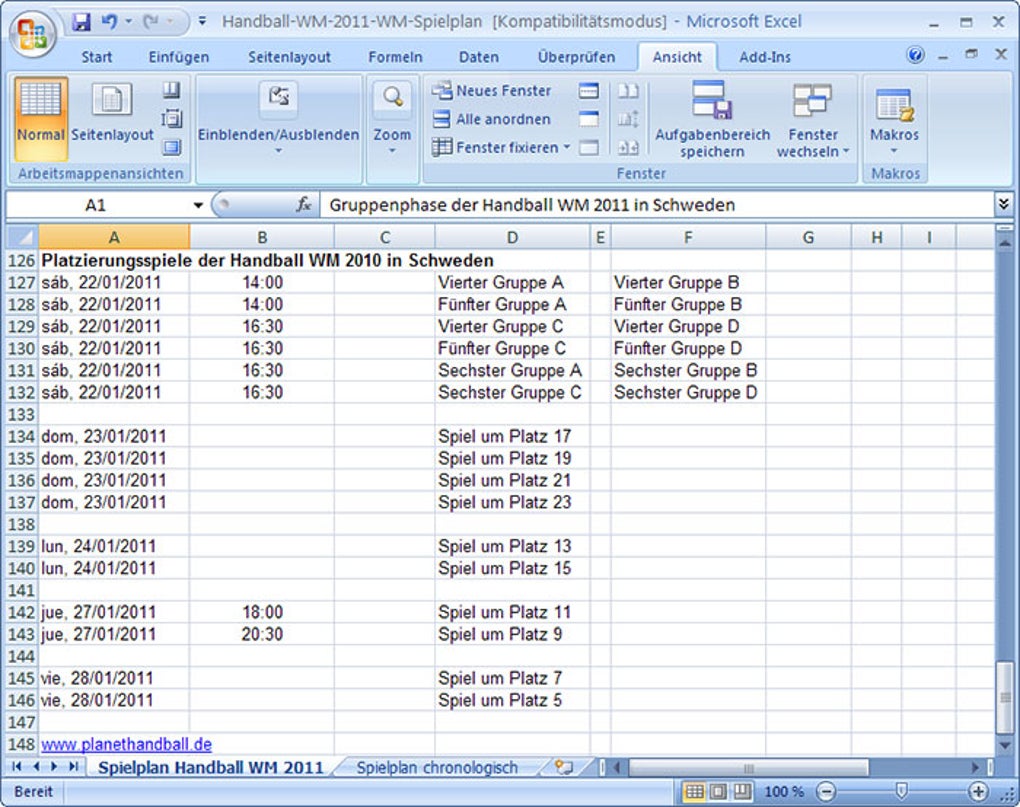This screenshot has height=807, width=1020.
Task: Expand the formula bar chevron
Action: [1003, 205]
